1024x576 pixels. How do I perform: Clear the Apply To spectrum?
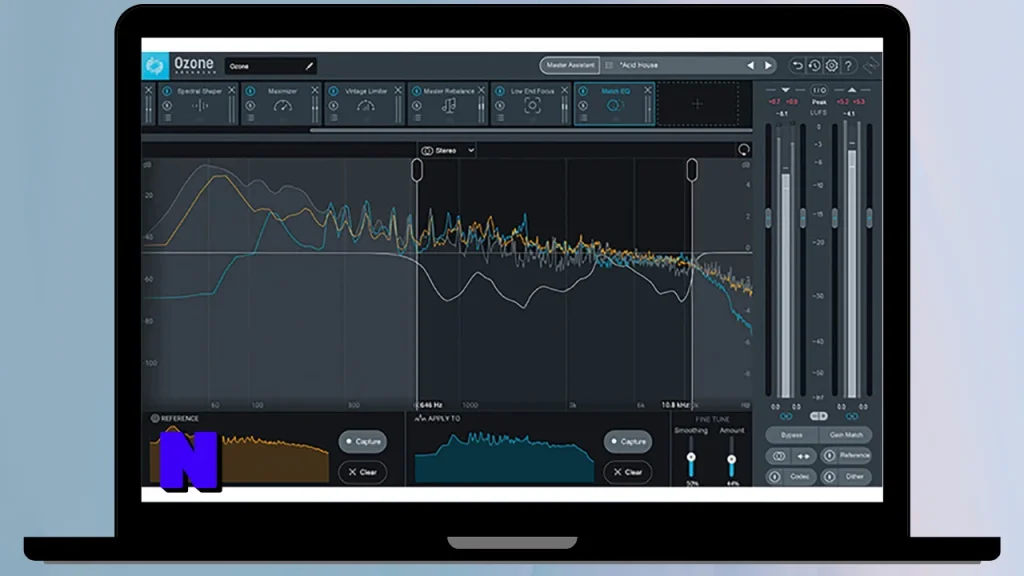coord(628,472)
